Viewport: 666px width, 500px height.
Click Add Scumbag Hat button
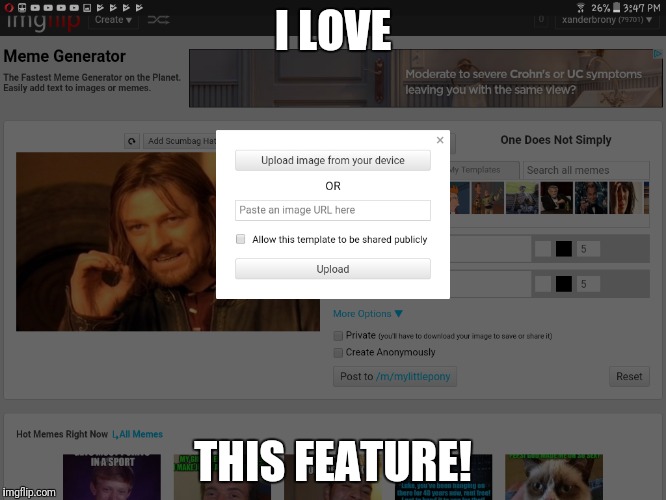(x=180, y=141)
